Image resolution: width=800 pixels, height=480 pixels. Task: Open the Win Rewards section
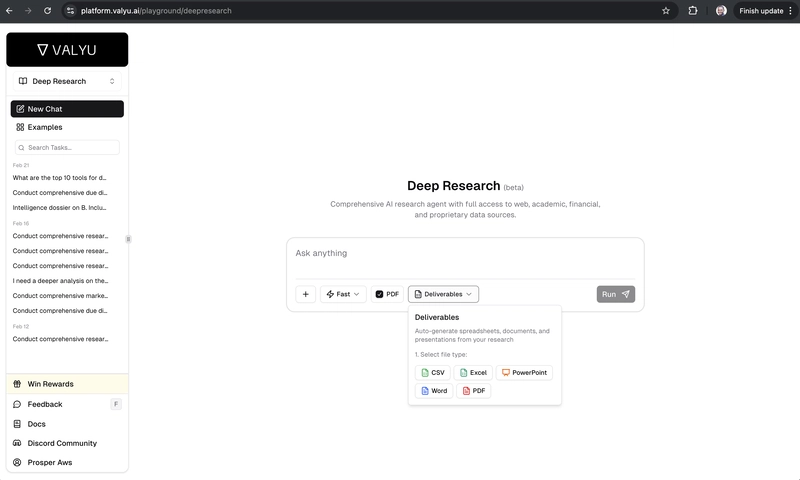click(67, 384)
